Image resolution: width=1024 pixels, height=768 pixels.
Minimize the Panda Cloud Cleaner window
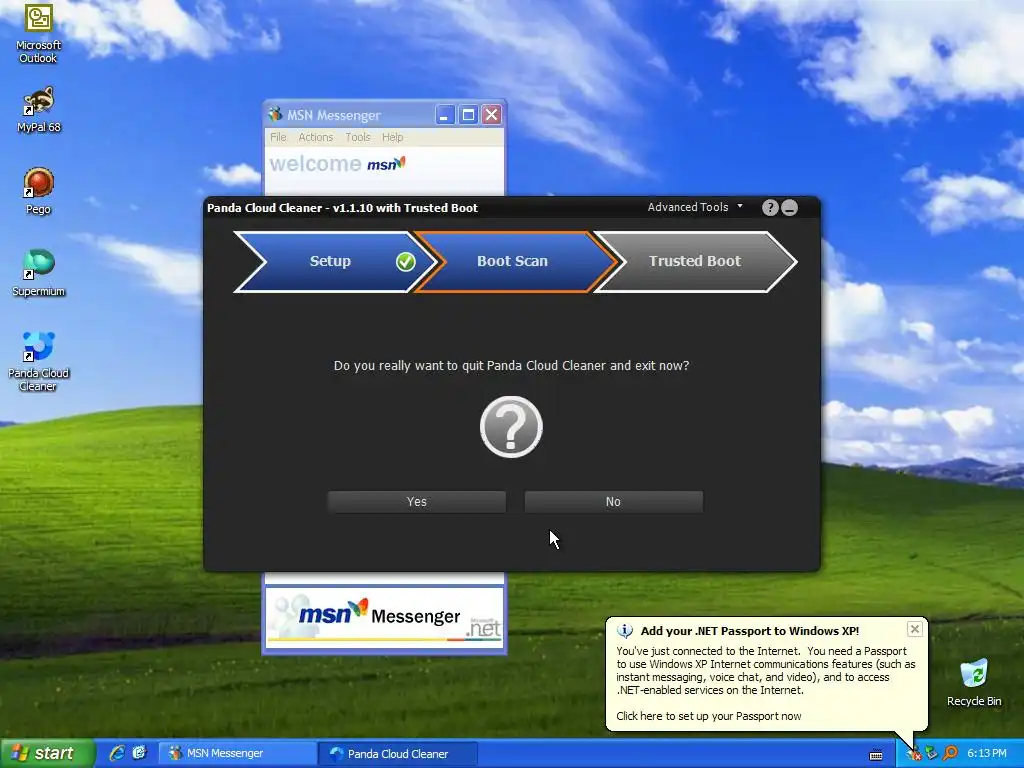click(790, 208)
